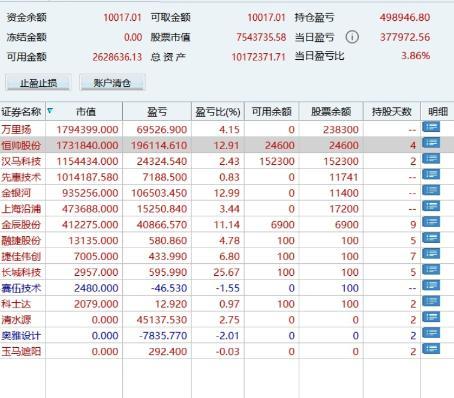This screenshot has width=454, height=398.
Task: Select the 奥雅设计 holding row
Action: coord(227,336)
